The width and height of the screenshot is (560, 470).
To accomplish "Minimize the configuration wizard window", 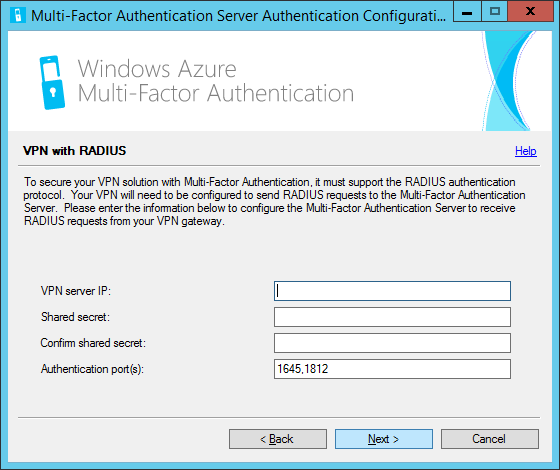I will (467, 12).
